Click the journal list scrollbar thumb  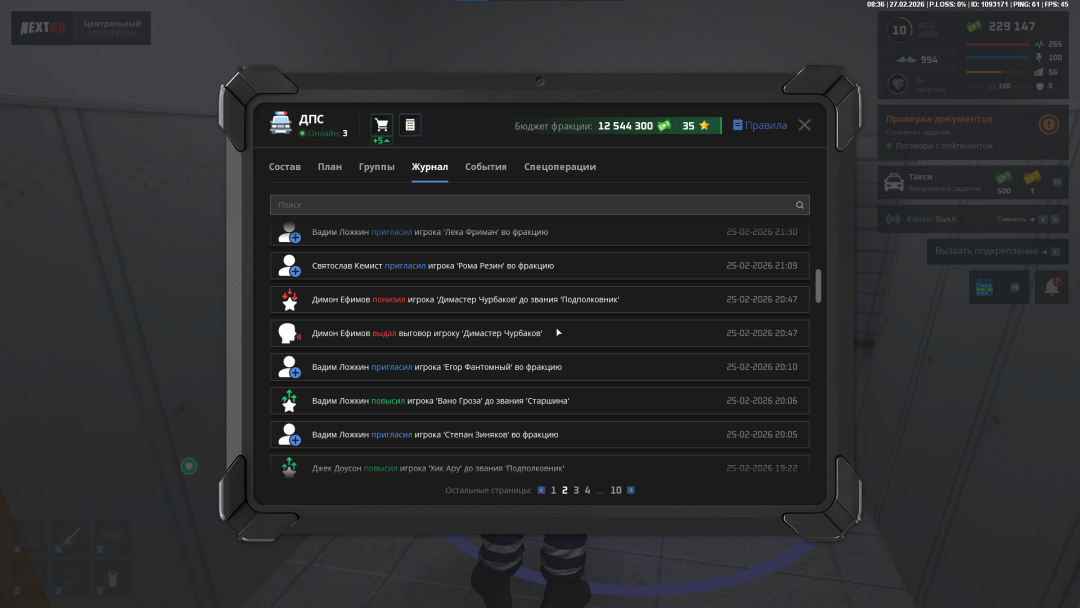[819, 285]
